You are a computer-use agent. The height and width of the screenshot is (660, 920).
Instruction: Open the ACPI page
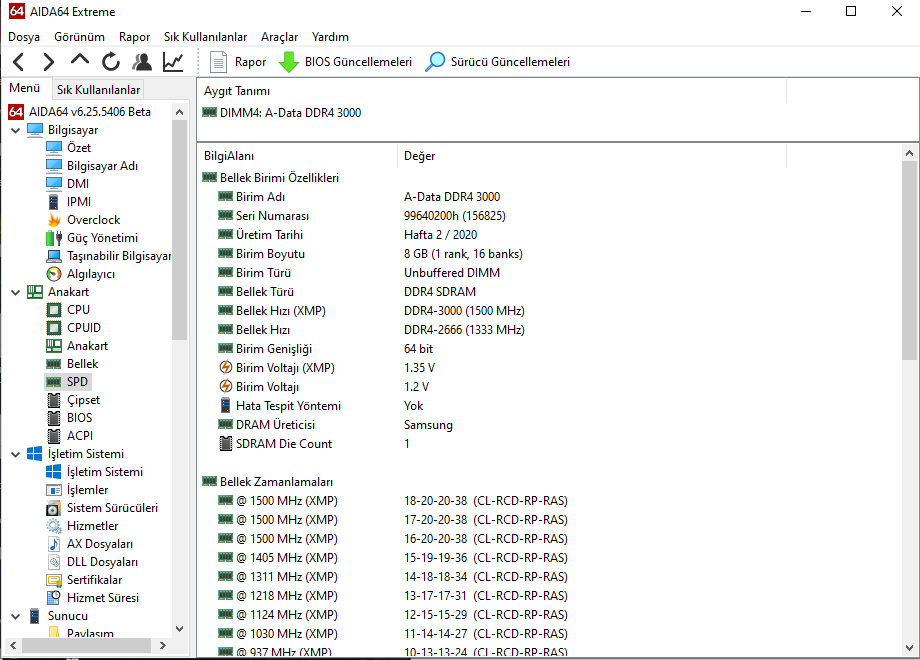[x=69, y=436]
